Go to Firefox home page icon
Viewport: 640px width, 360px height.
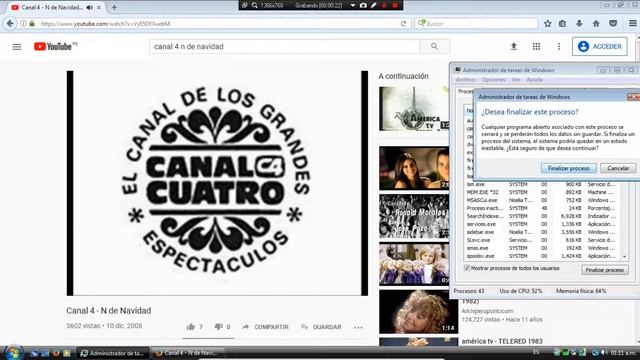pos(596,24)
